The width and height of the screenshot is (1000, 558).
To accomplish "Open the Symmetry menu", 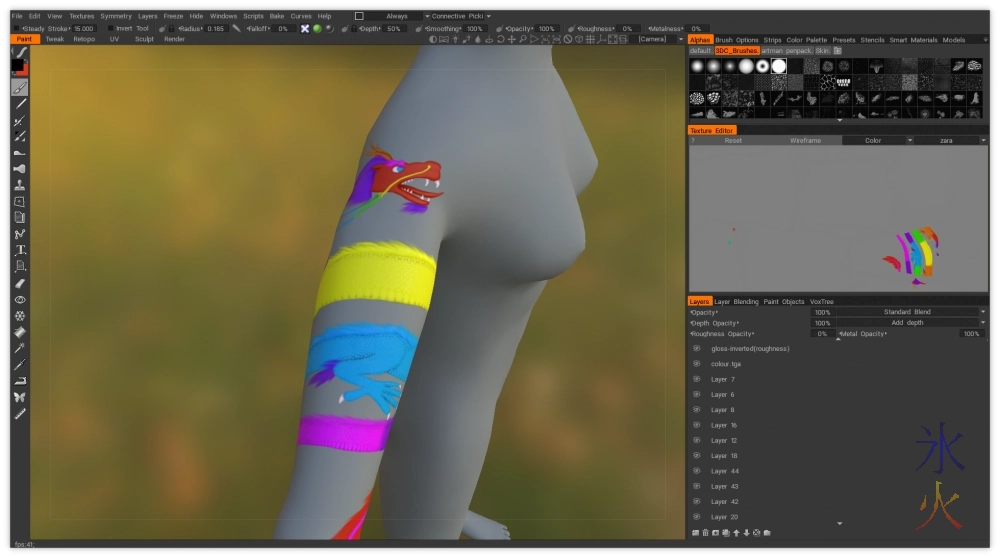I will 116,16.
